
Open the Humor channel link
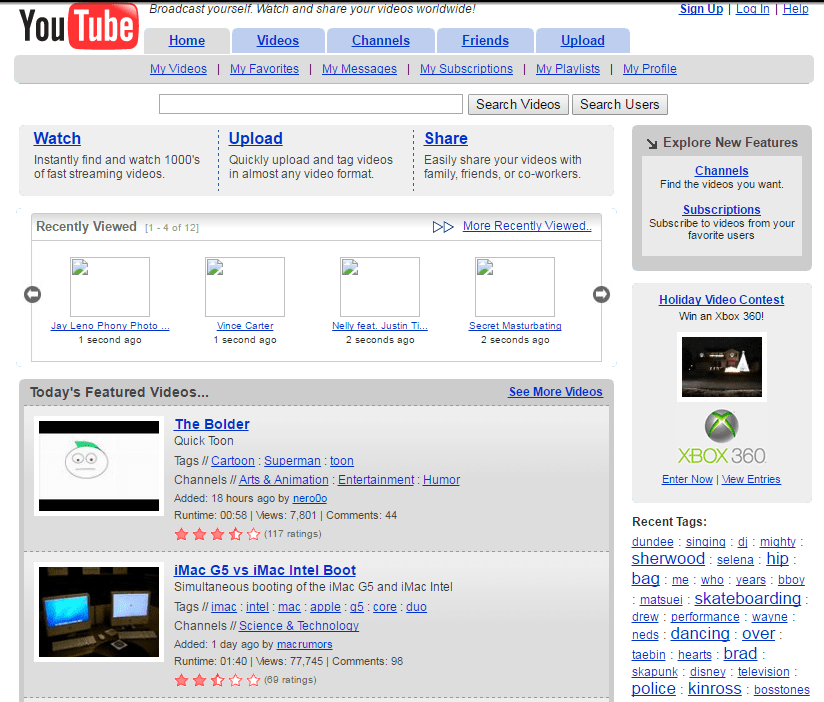(441, 480)
